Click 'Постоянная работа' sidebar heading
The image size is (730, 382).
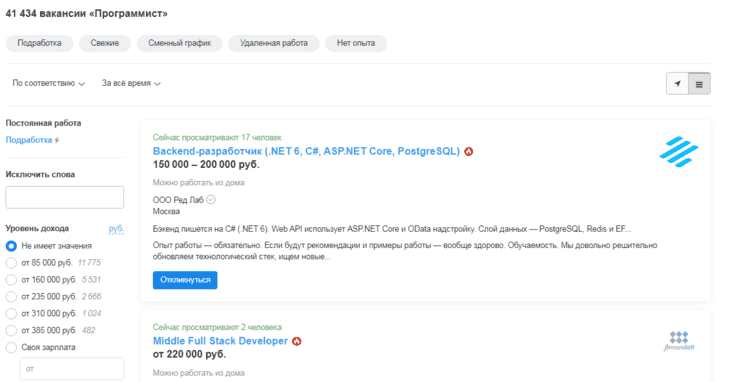point(43,123)
